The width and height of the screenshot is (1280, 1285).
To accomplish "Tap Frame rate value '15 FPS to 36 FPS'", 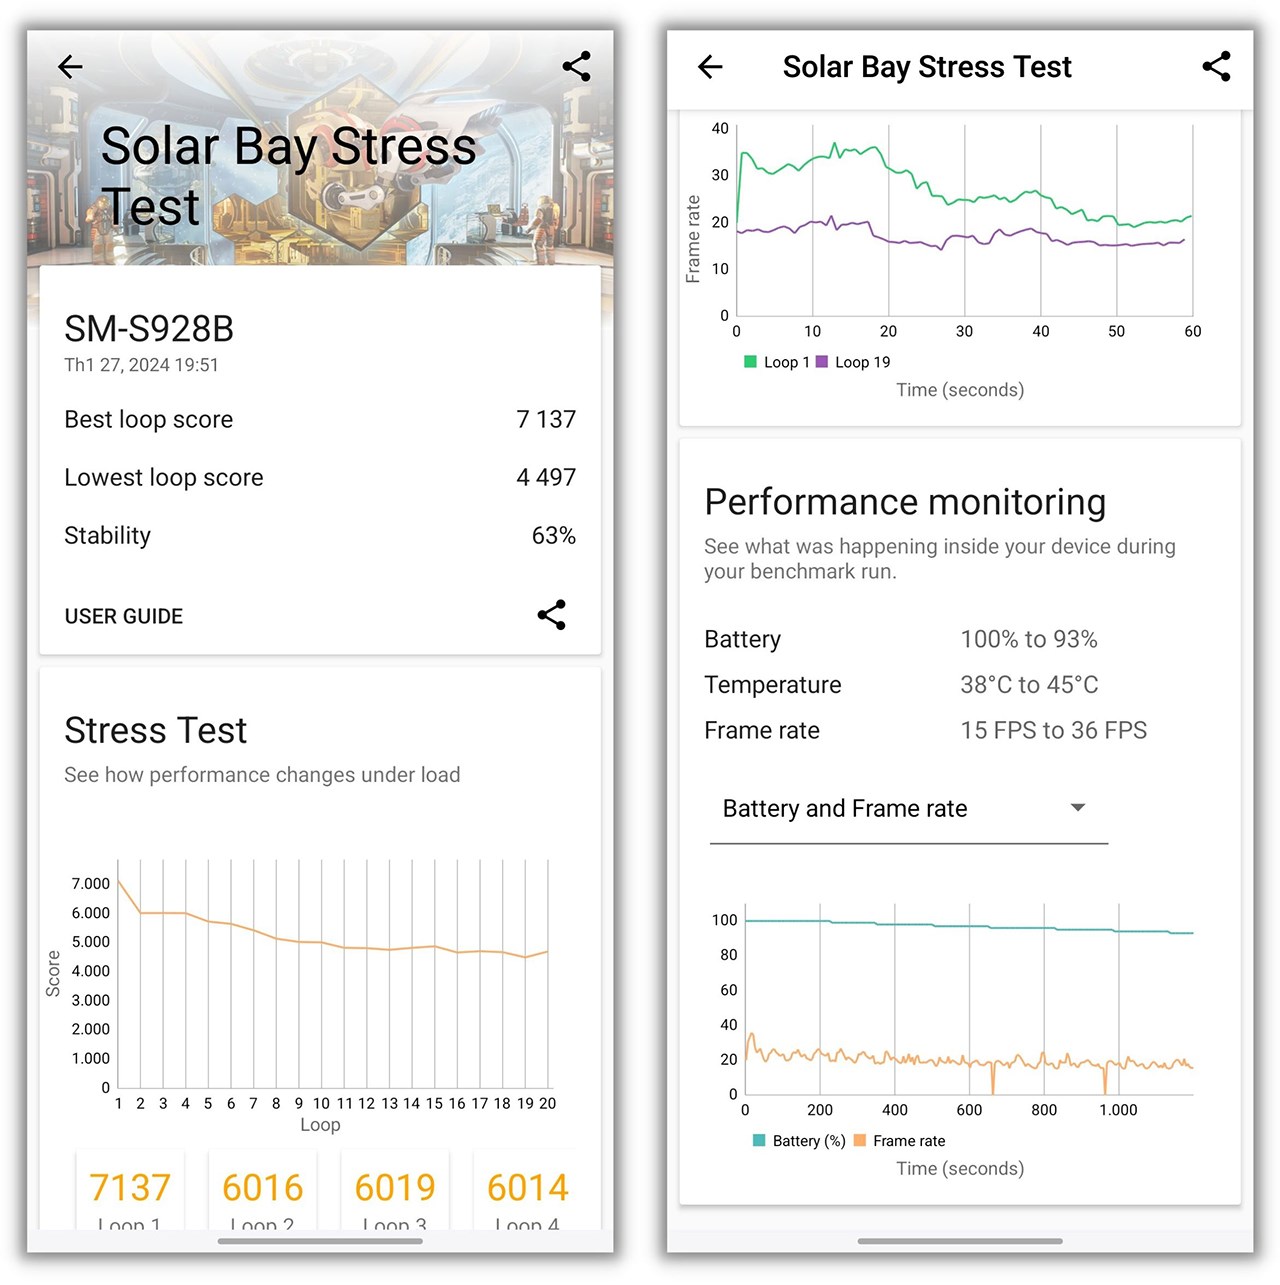I will click(1053, 731).
